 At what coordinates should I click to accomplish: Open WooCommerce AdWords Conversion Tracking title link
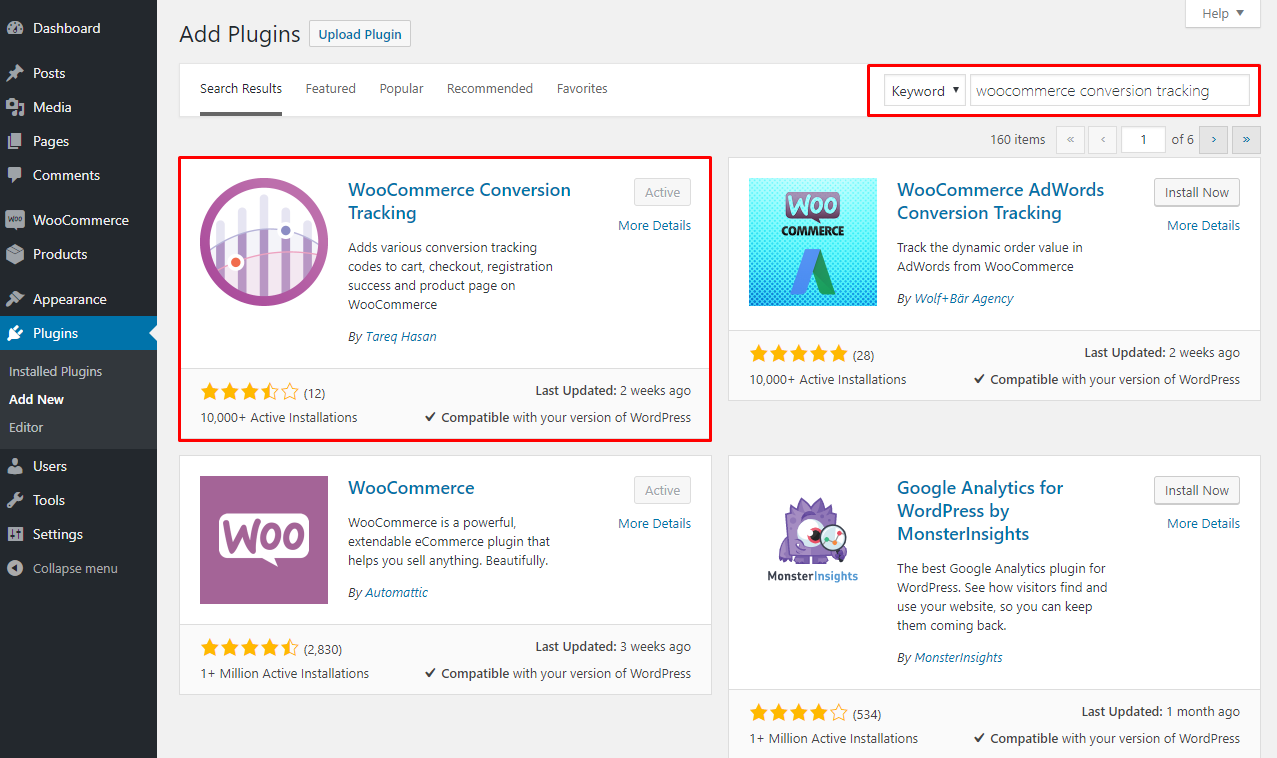pos(1000,201)
